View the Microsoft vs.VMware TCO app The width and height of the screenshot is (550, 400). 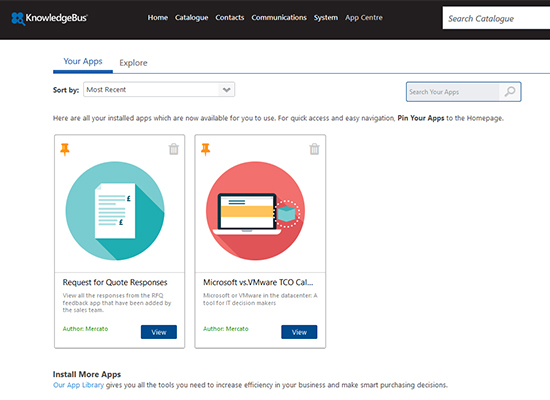pyautogui.click(x=299, y=332)
